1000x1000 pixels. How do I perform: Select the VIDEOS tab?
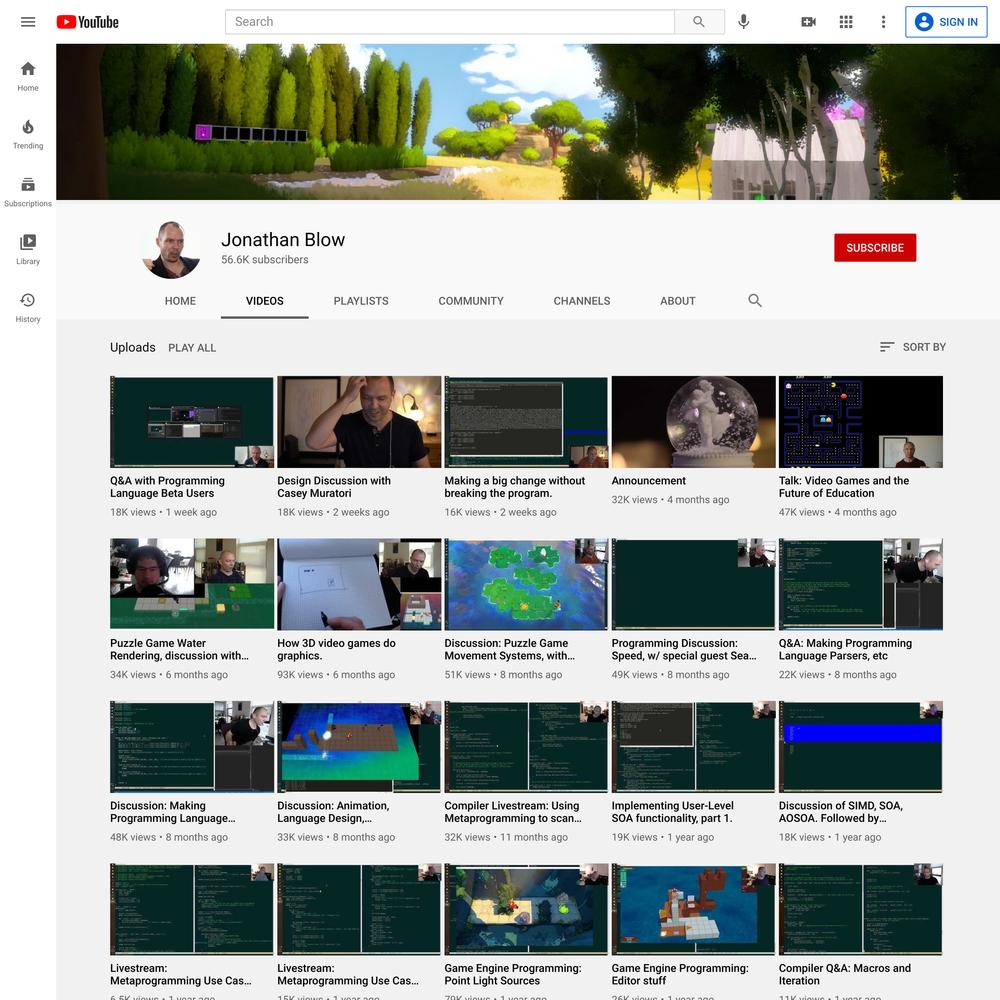pyautogui.click(x=265, y=301)
